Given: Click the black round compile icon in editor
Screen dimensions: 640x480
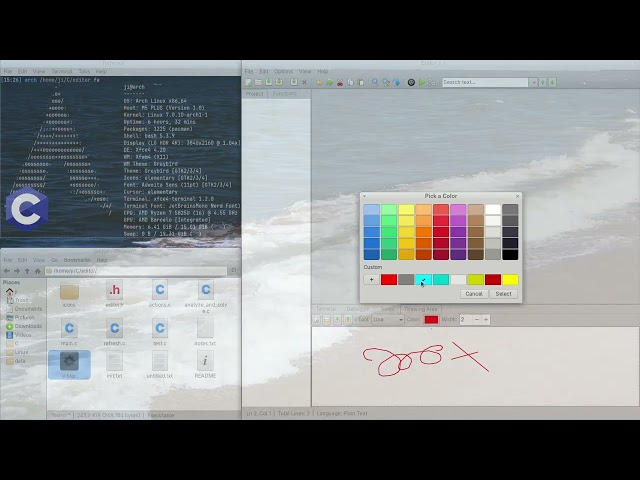Looking at the screenshot, I should tap(411, 82).
